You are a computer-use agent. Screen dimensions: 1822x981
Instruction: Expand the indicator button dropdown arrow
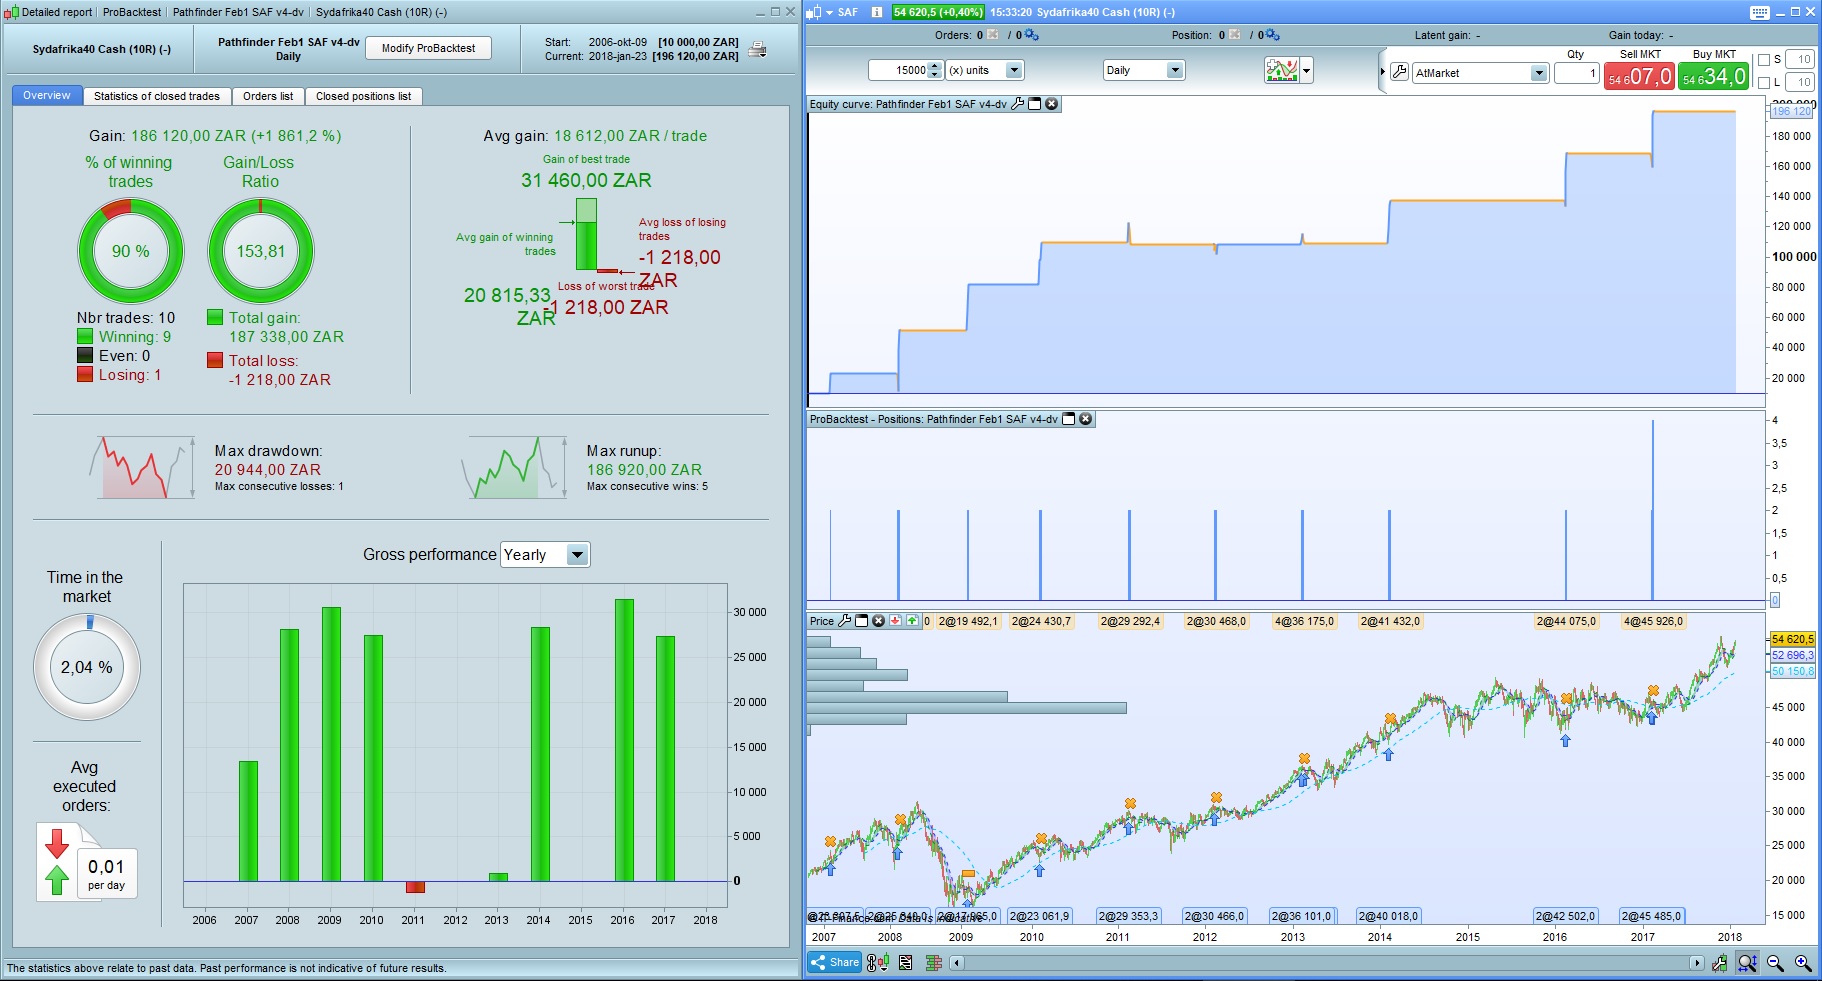pos(1306,70)
